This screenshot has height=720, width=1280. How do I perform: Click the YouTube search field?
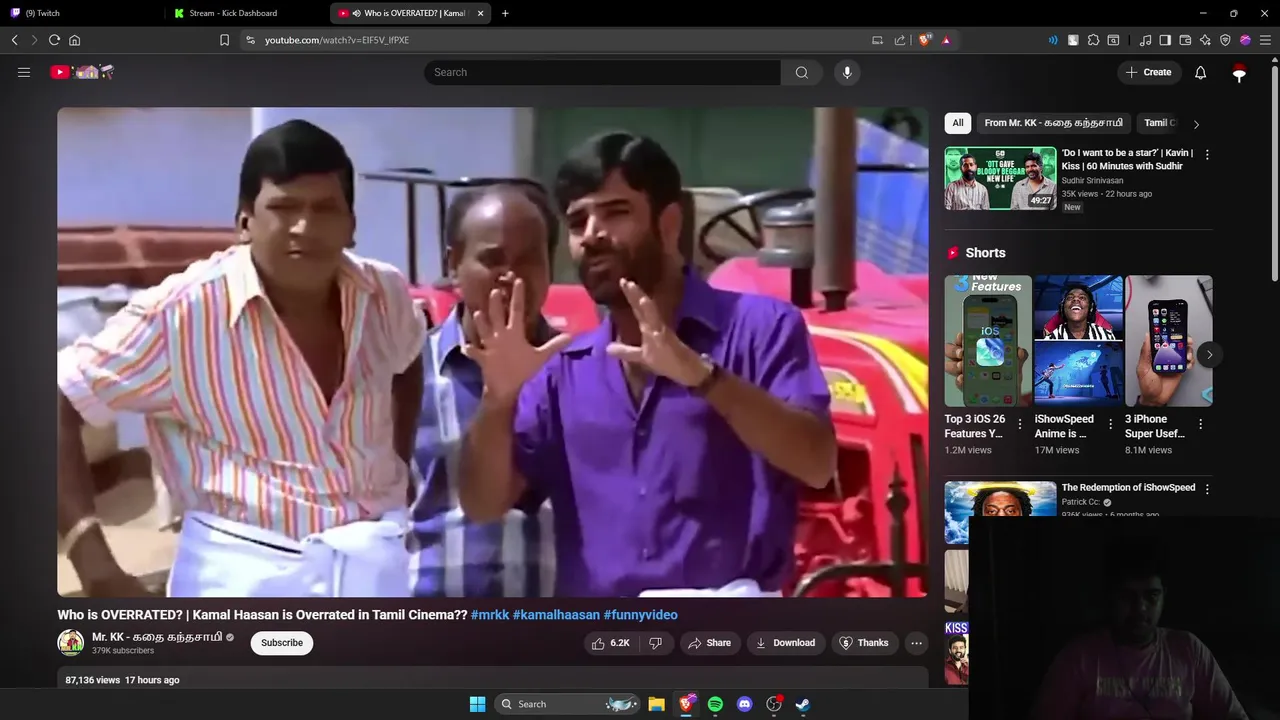click(602, 72)
